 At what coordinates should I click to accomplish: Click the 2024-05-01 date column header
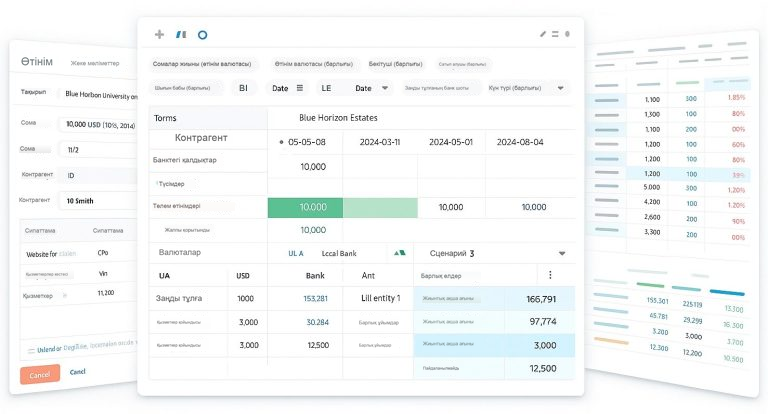pos(451,142)
